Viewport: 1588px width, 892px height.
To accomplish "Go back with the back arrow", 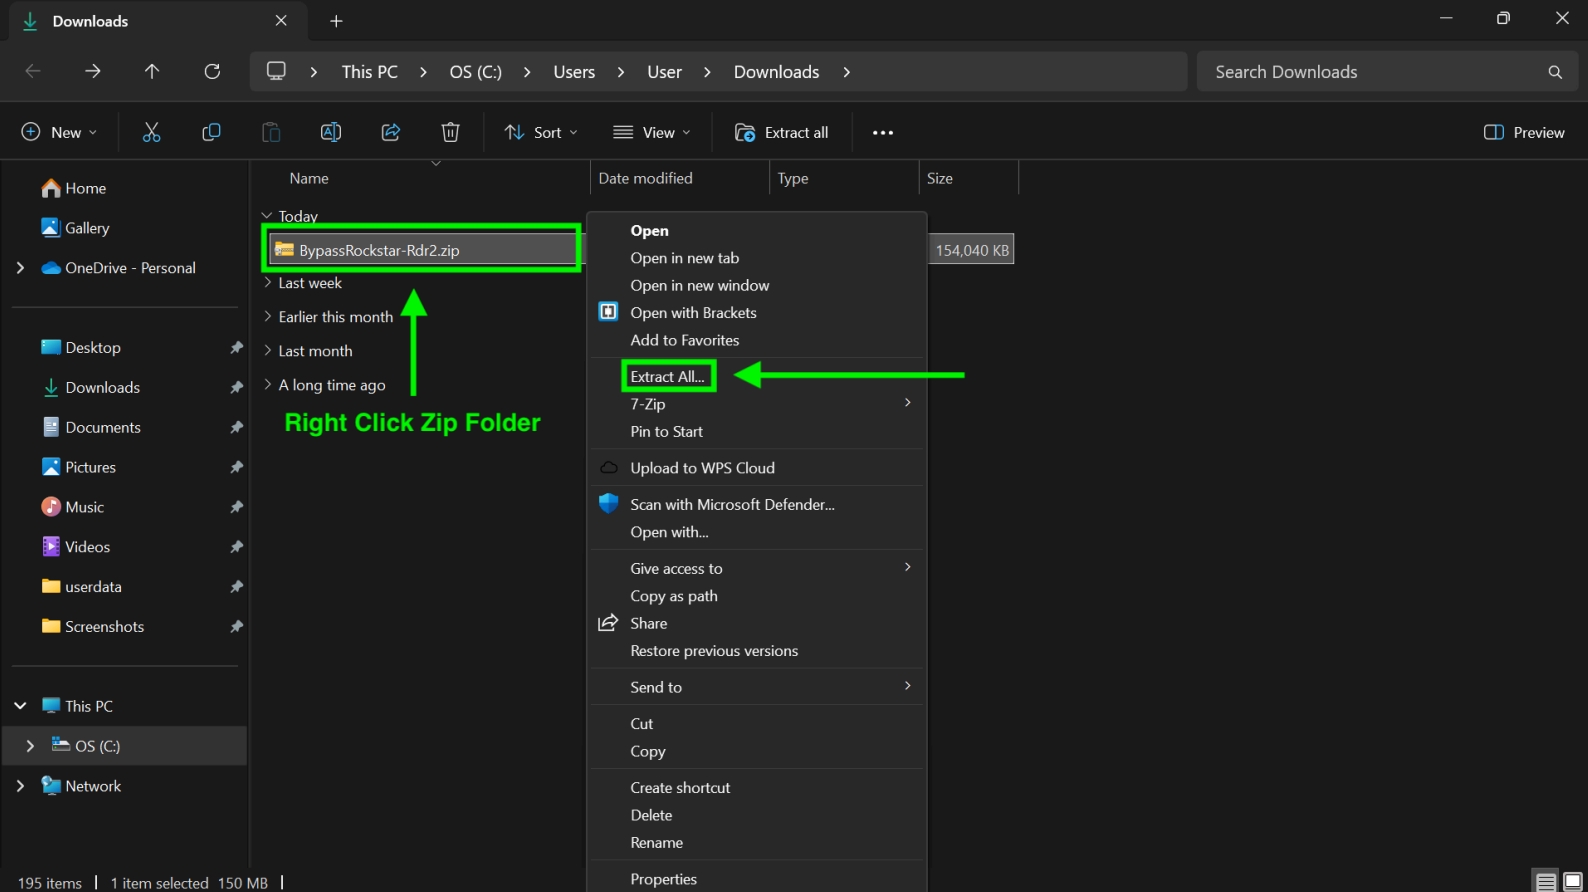I will pos(33,71).
